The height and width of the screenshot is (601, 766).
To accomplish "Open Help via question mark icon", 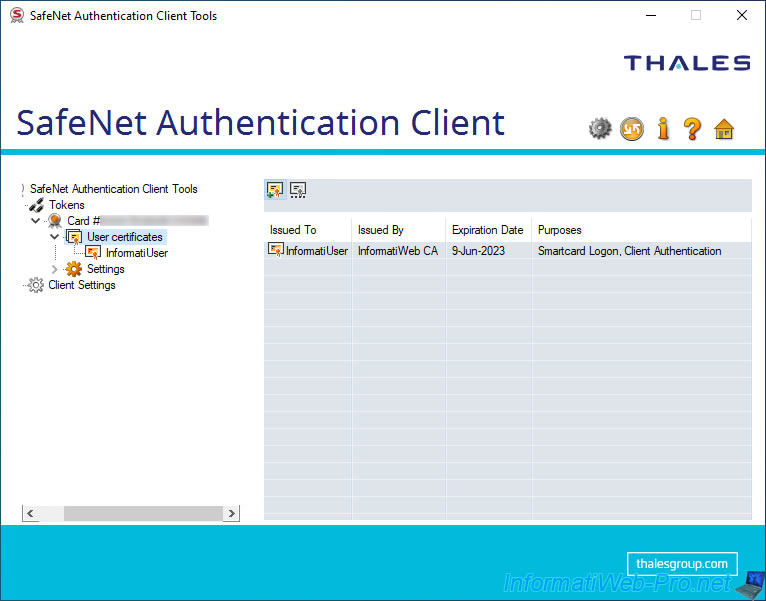I will click(692, 128).
